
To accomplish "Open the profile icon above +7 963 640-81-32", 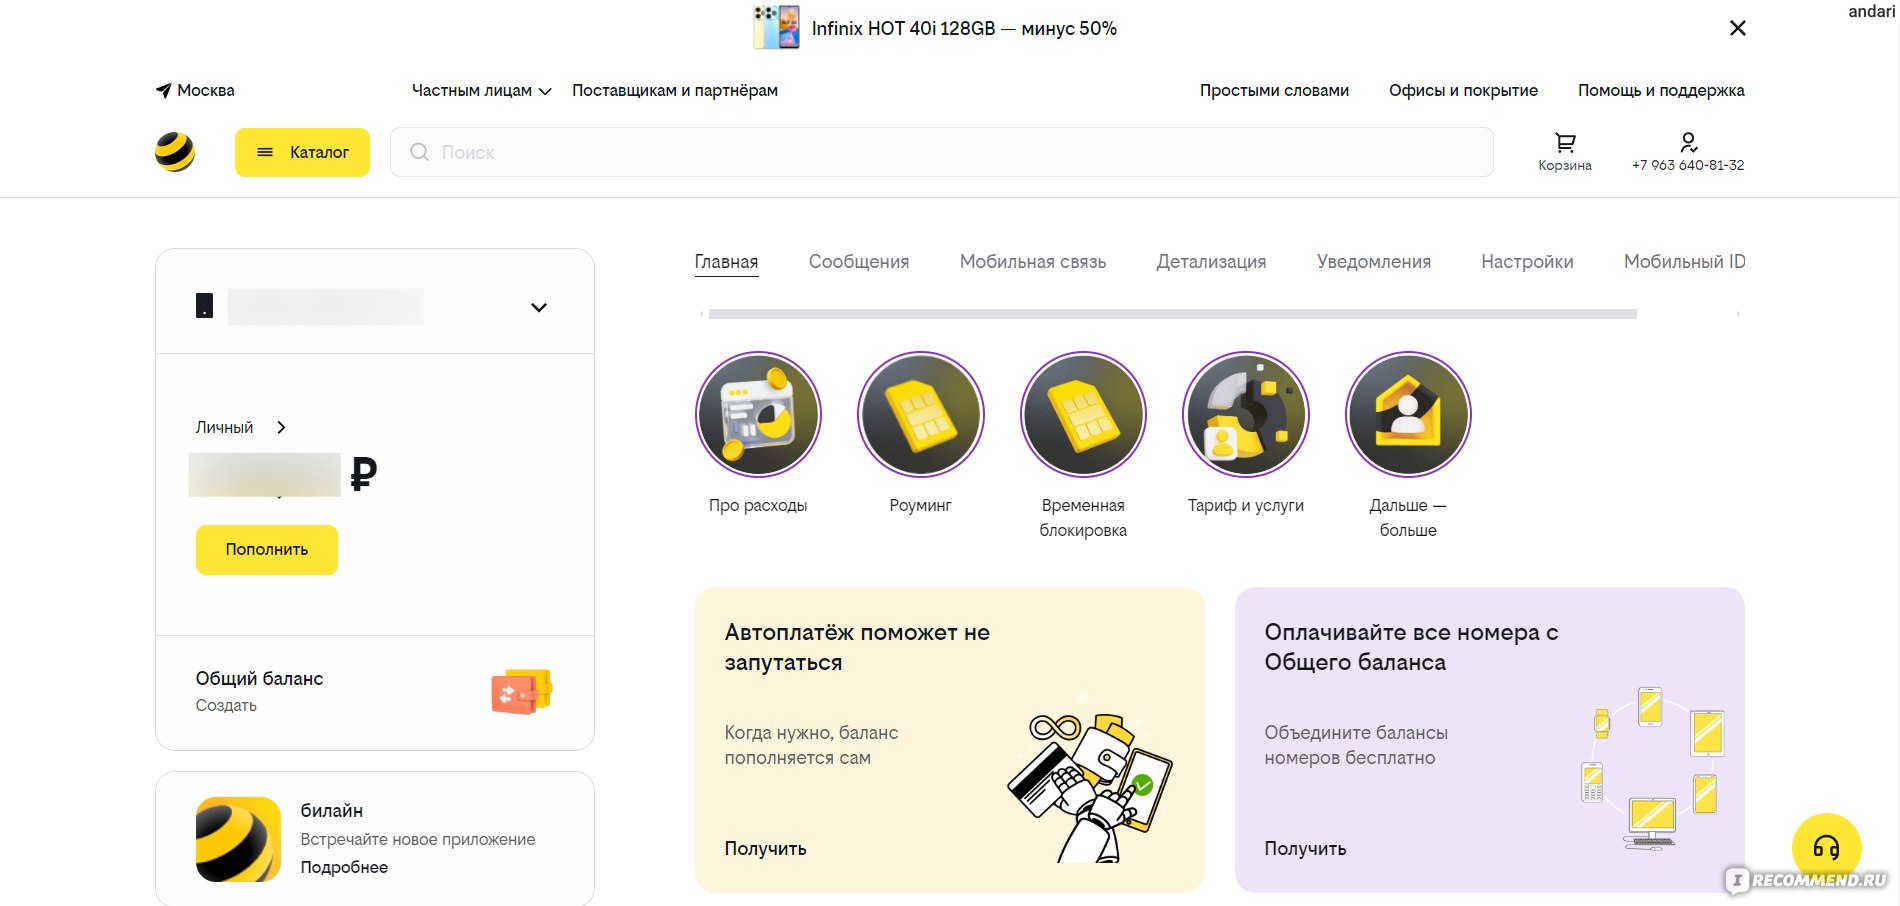I will point(1688,143).
